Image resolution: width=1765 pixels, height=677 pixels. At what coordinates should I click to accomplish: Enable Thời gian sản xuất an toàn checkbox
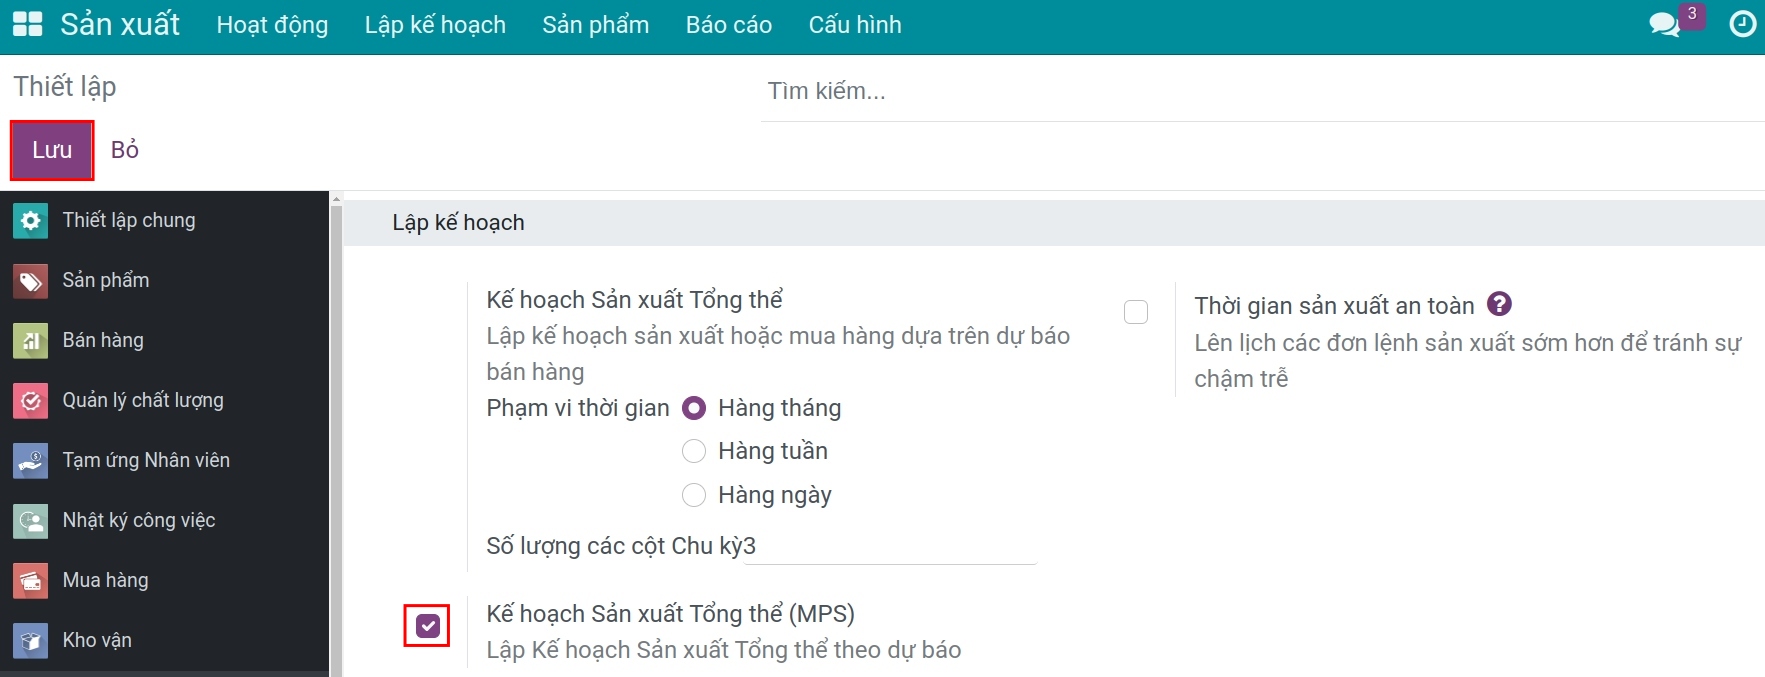(x=1136, y=312)
